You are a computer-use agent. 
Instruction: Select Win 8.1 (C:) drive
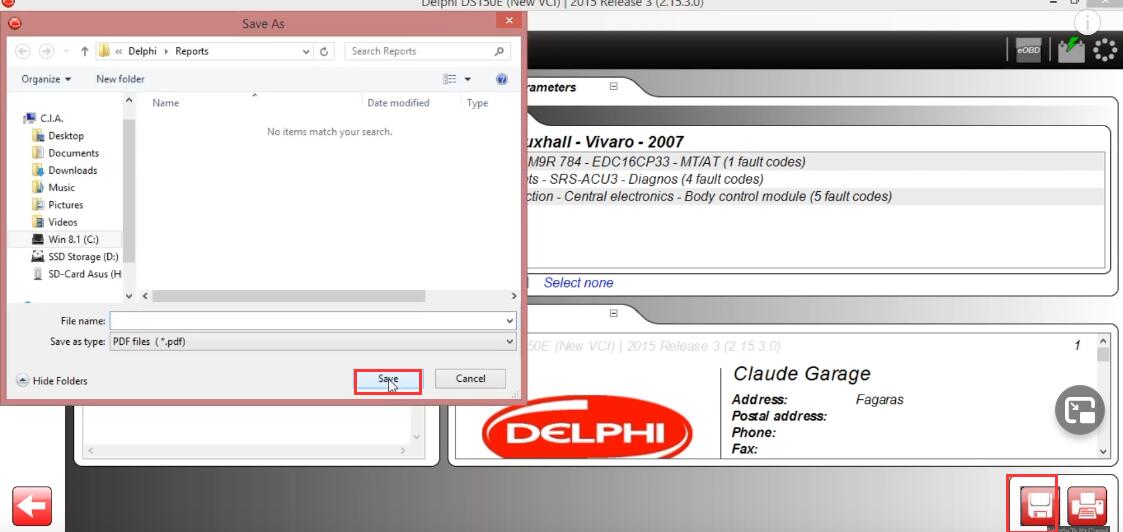point(65,239)
